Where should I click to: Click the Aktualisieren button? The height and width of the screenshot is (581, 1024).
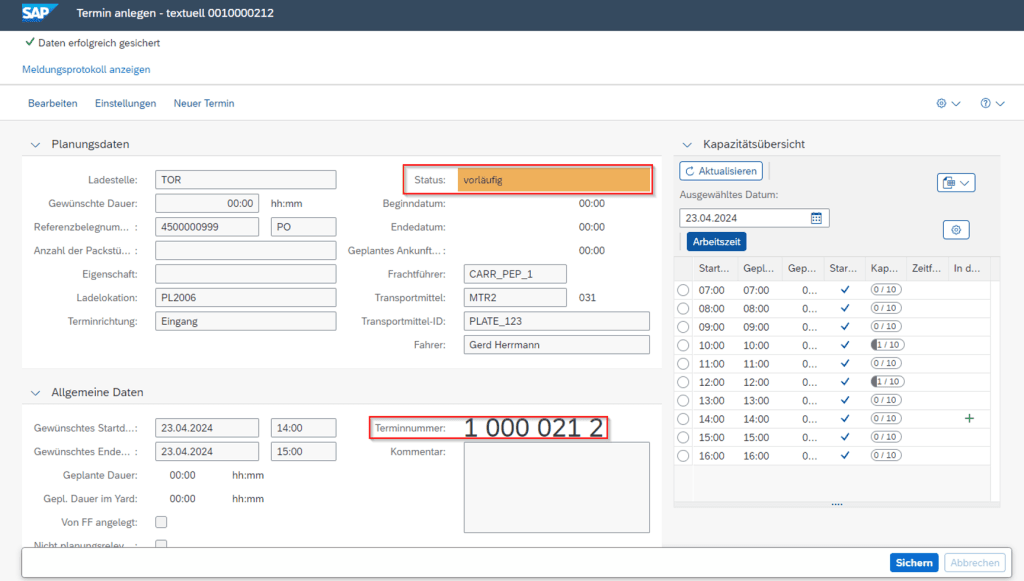tap(721, 171)
